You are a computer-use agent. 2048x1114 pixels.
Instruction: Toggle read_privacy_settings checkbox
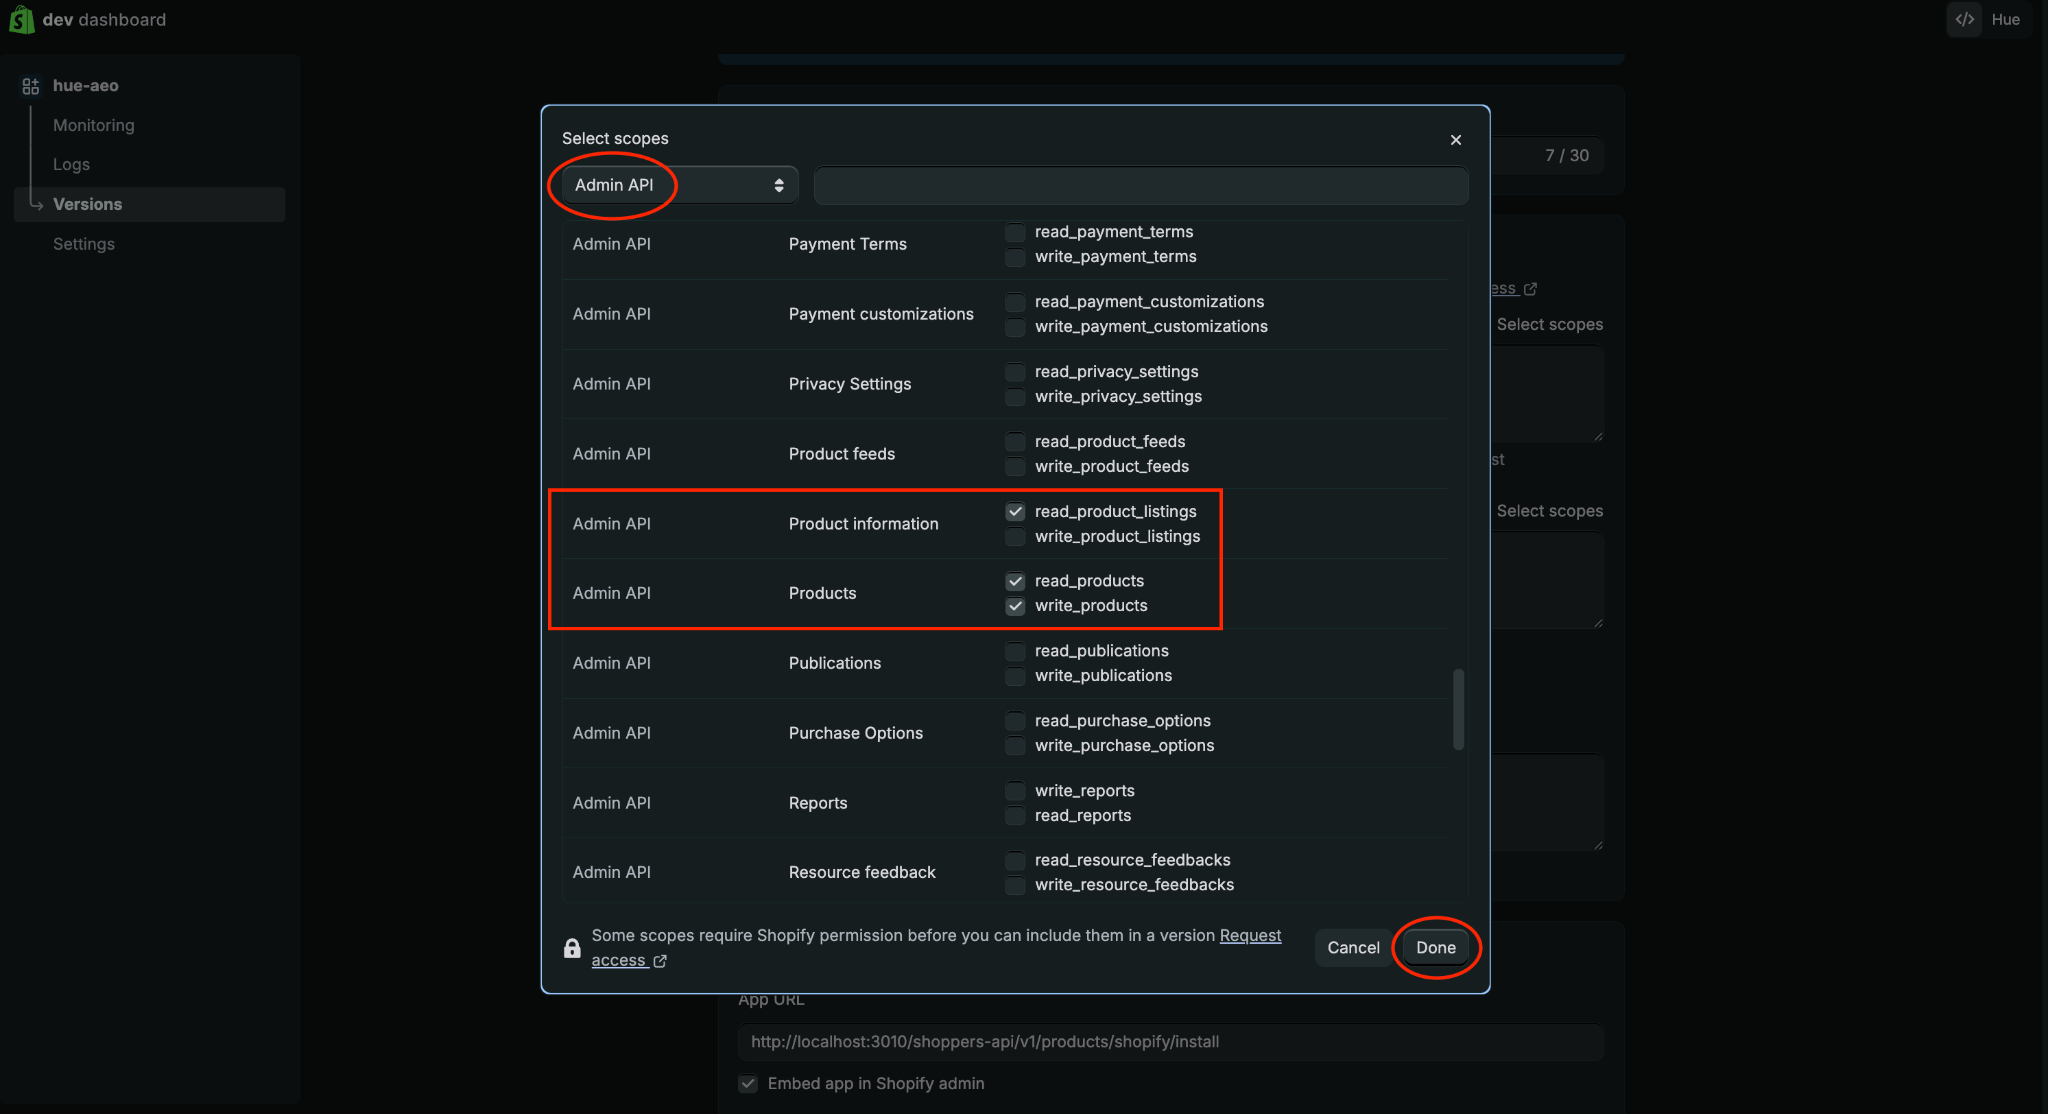click(1015, 372)
